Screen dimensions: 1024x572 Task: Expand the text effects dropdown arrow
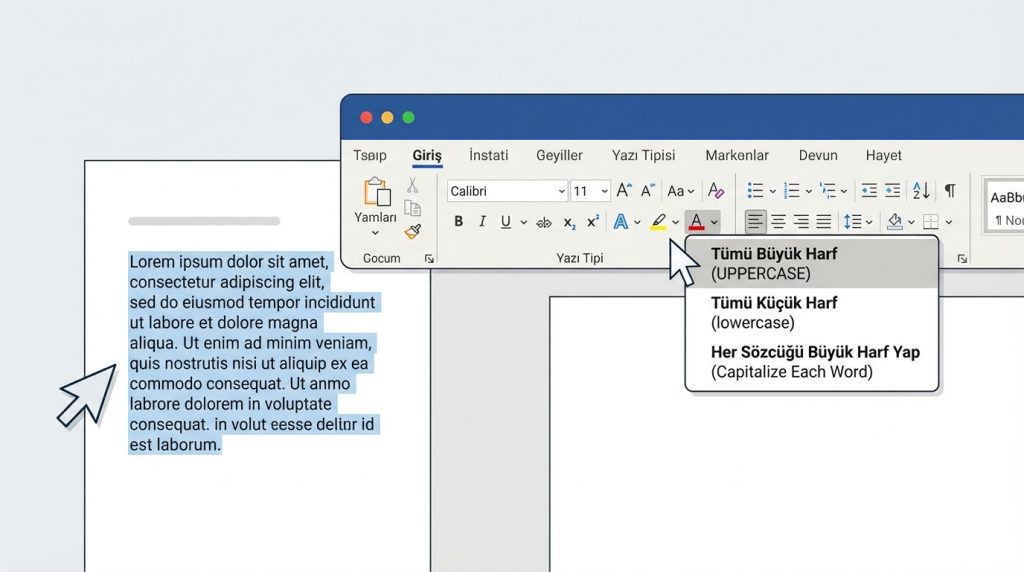pyautogui.click(x=637, y=223)
